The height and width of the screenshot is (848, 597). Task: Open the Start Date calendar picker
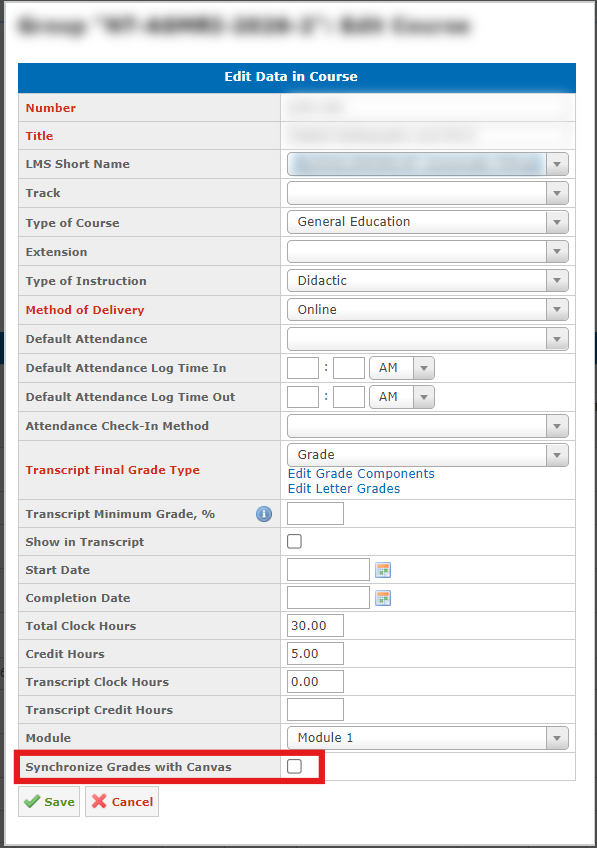pyautogui.click(x=383, y=570)
